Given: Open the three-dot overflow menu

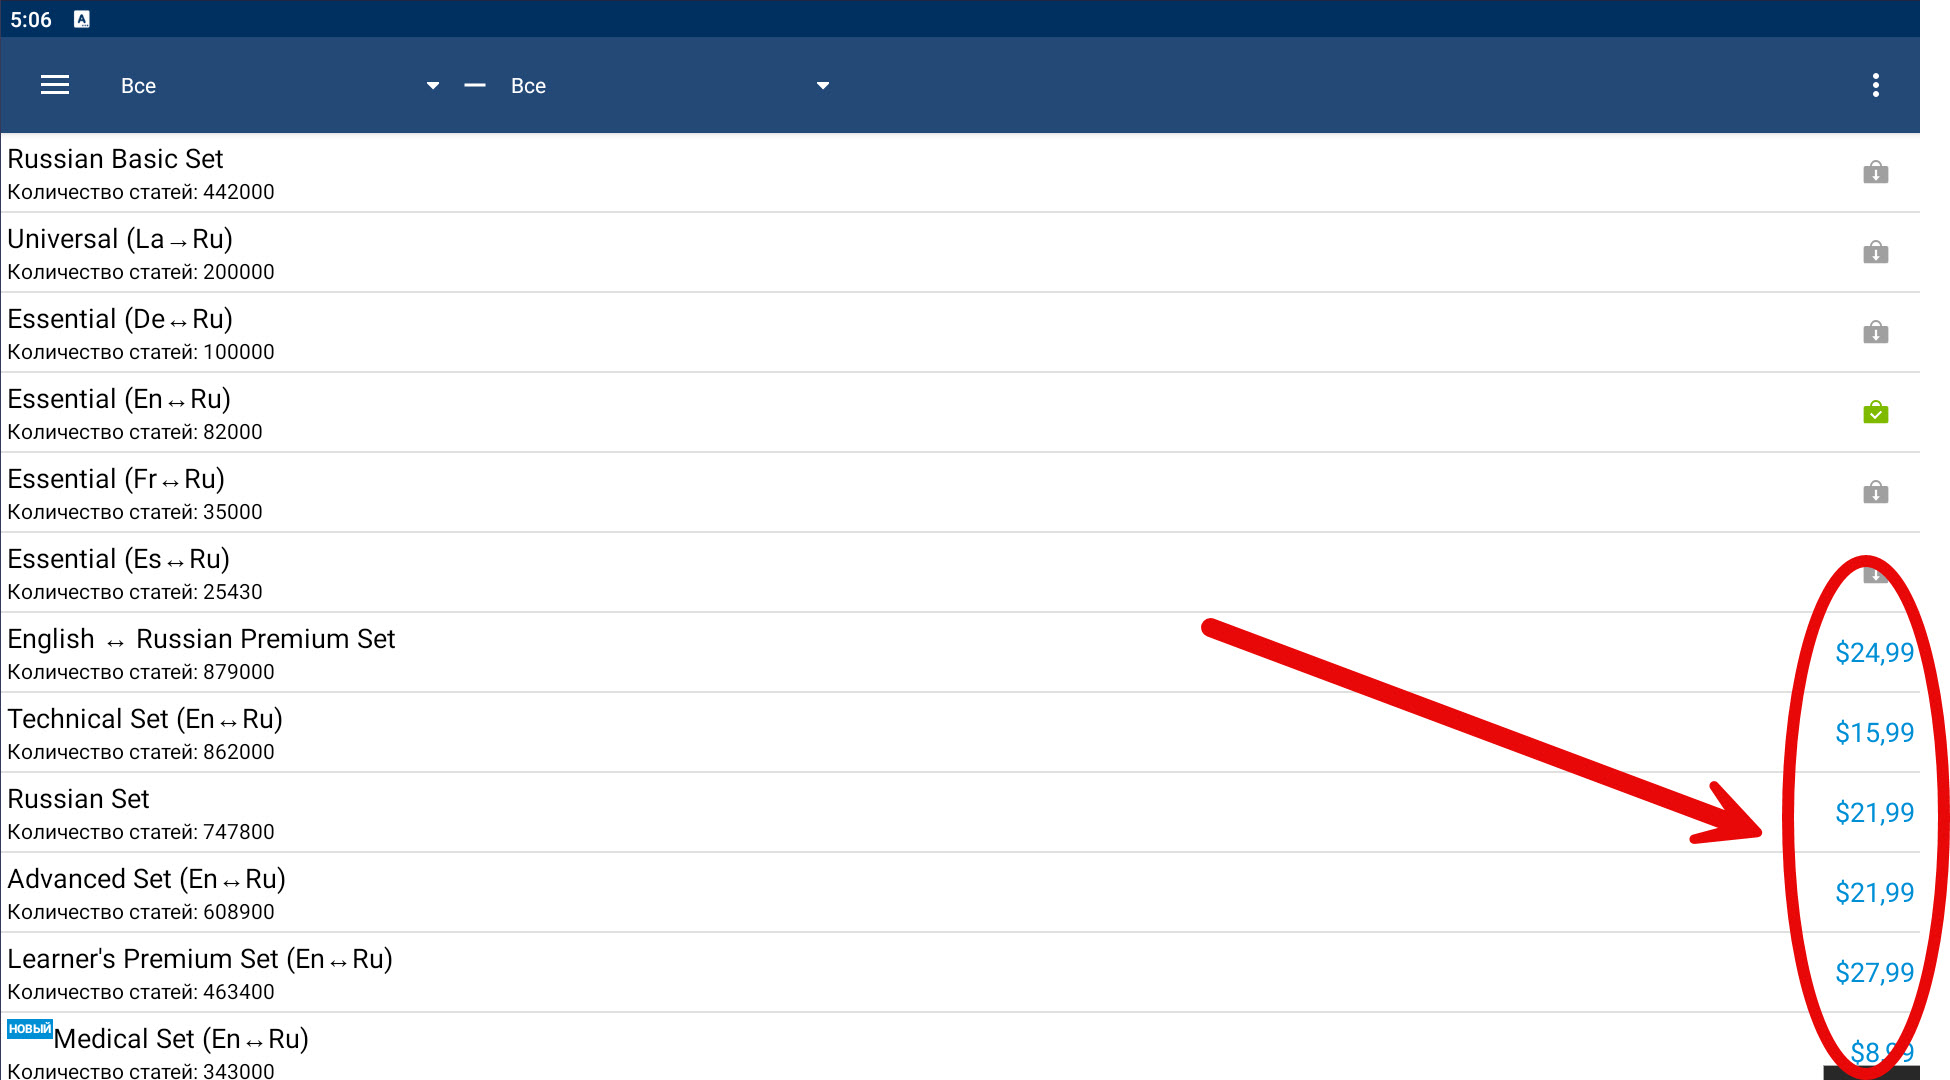Looking at the screenshot, I should point(1875,85).
